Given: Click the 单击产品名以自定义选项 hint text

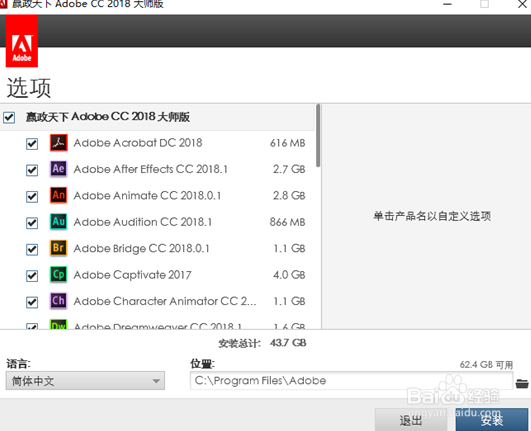Looking at the screenshot, I should click(x=432, y=216).
